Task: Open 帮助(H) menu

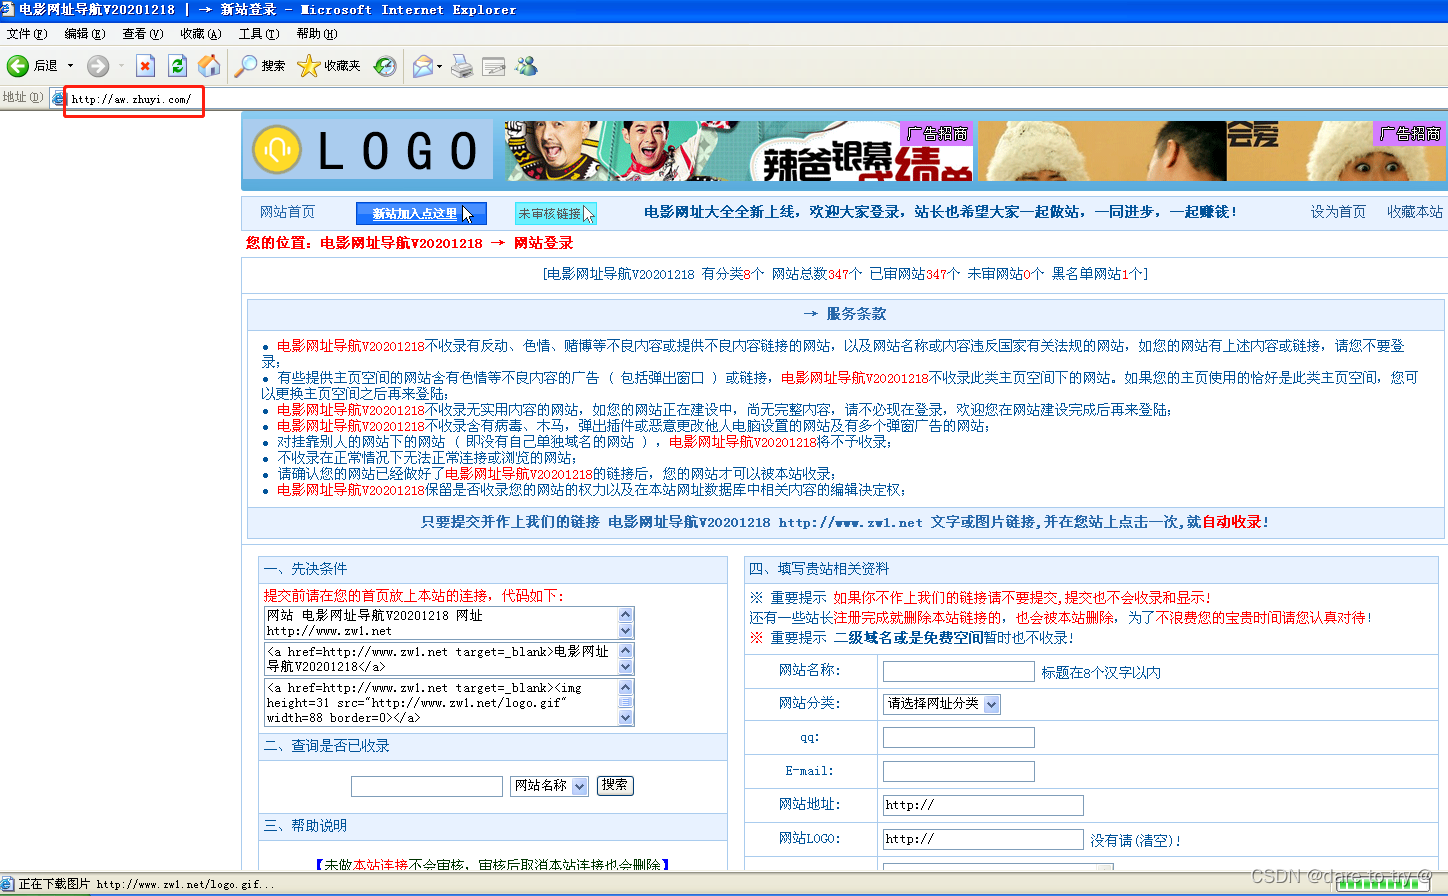Action: coord(317,34)
